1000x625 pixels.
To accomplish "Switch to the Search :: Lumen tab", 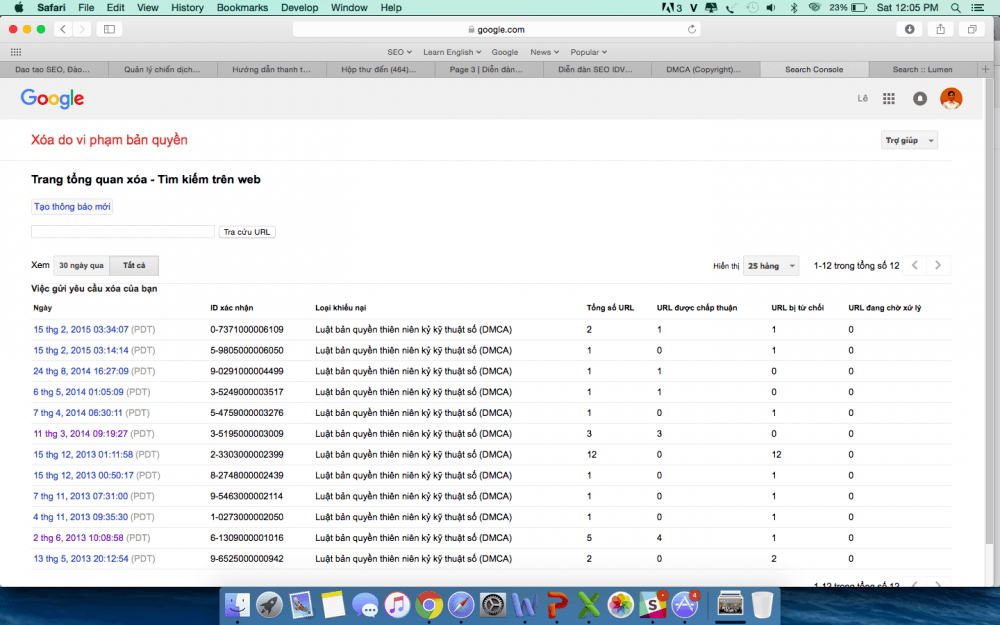I will point(922,70).
